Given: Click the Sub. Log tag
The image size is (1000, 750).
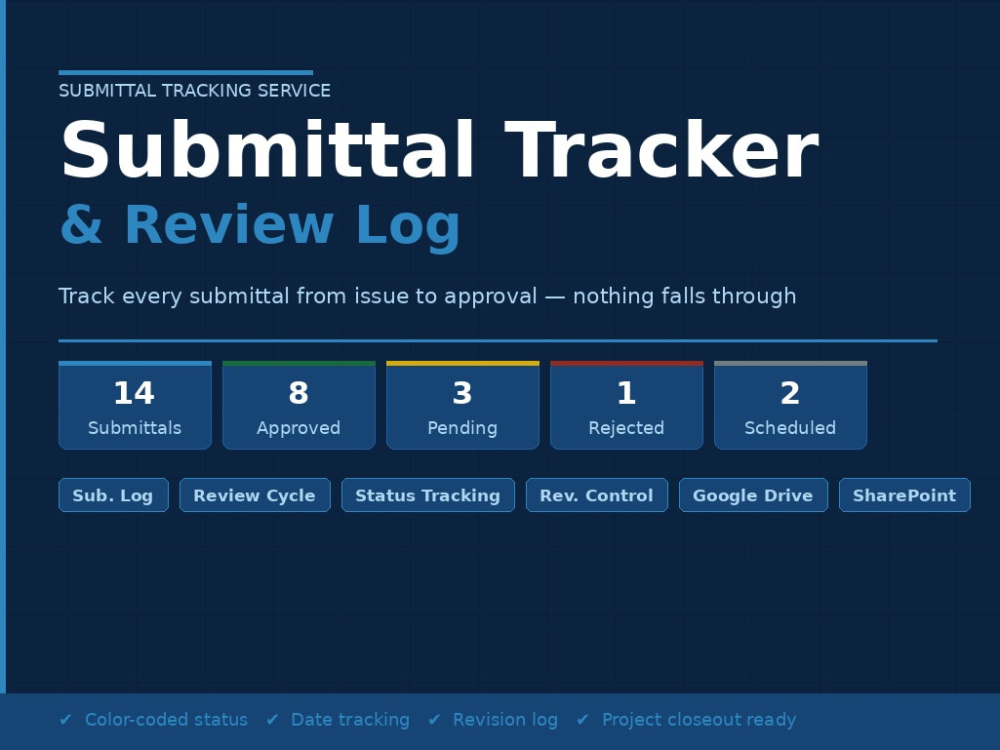Looking at the screenshot, I should pyautogui.click(x=114, y=495).
